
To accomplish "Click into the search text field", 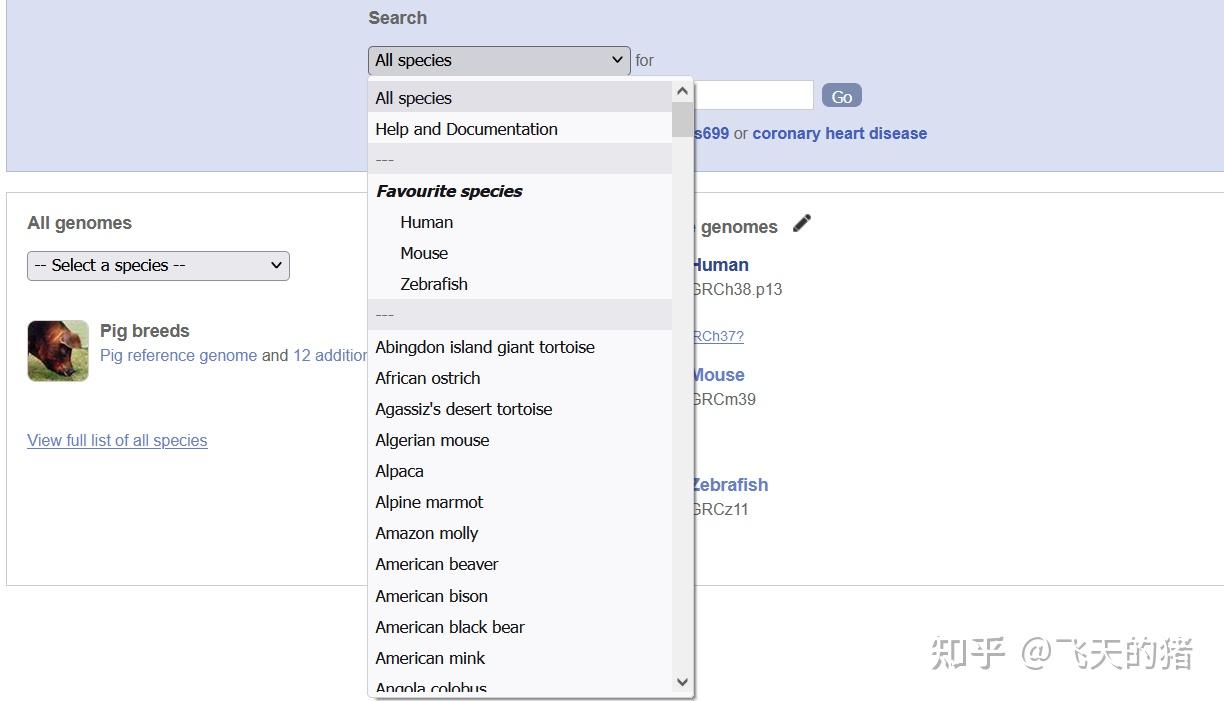I will tap(754, 96).
